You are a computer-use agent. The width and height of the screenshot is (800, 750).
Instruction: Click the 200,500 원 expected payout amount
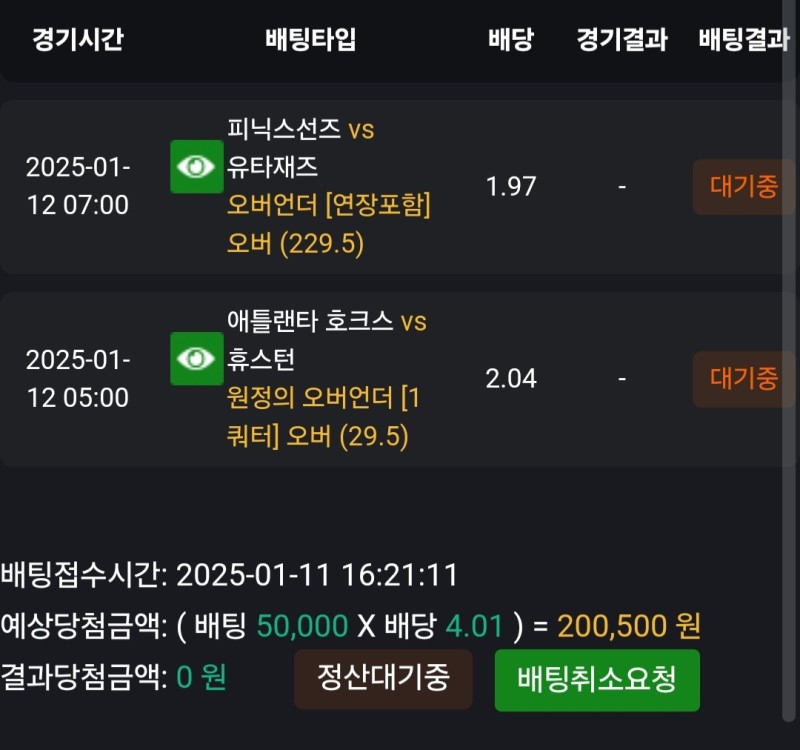click(628, 627)
